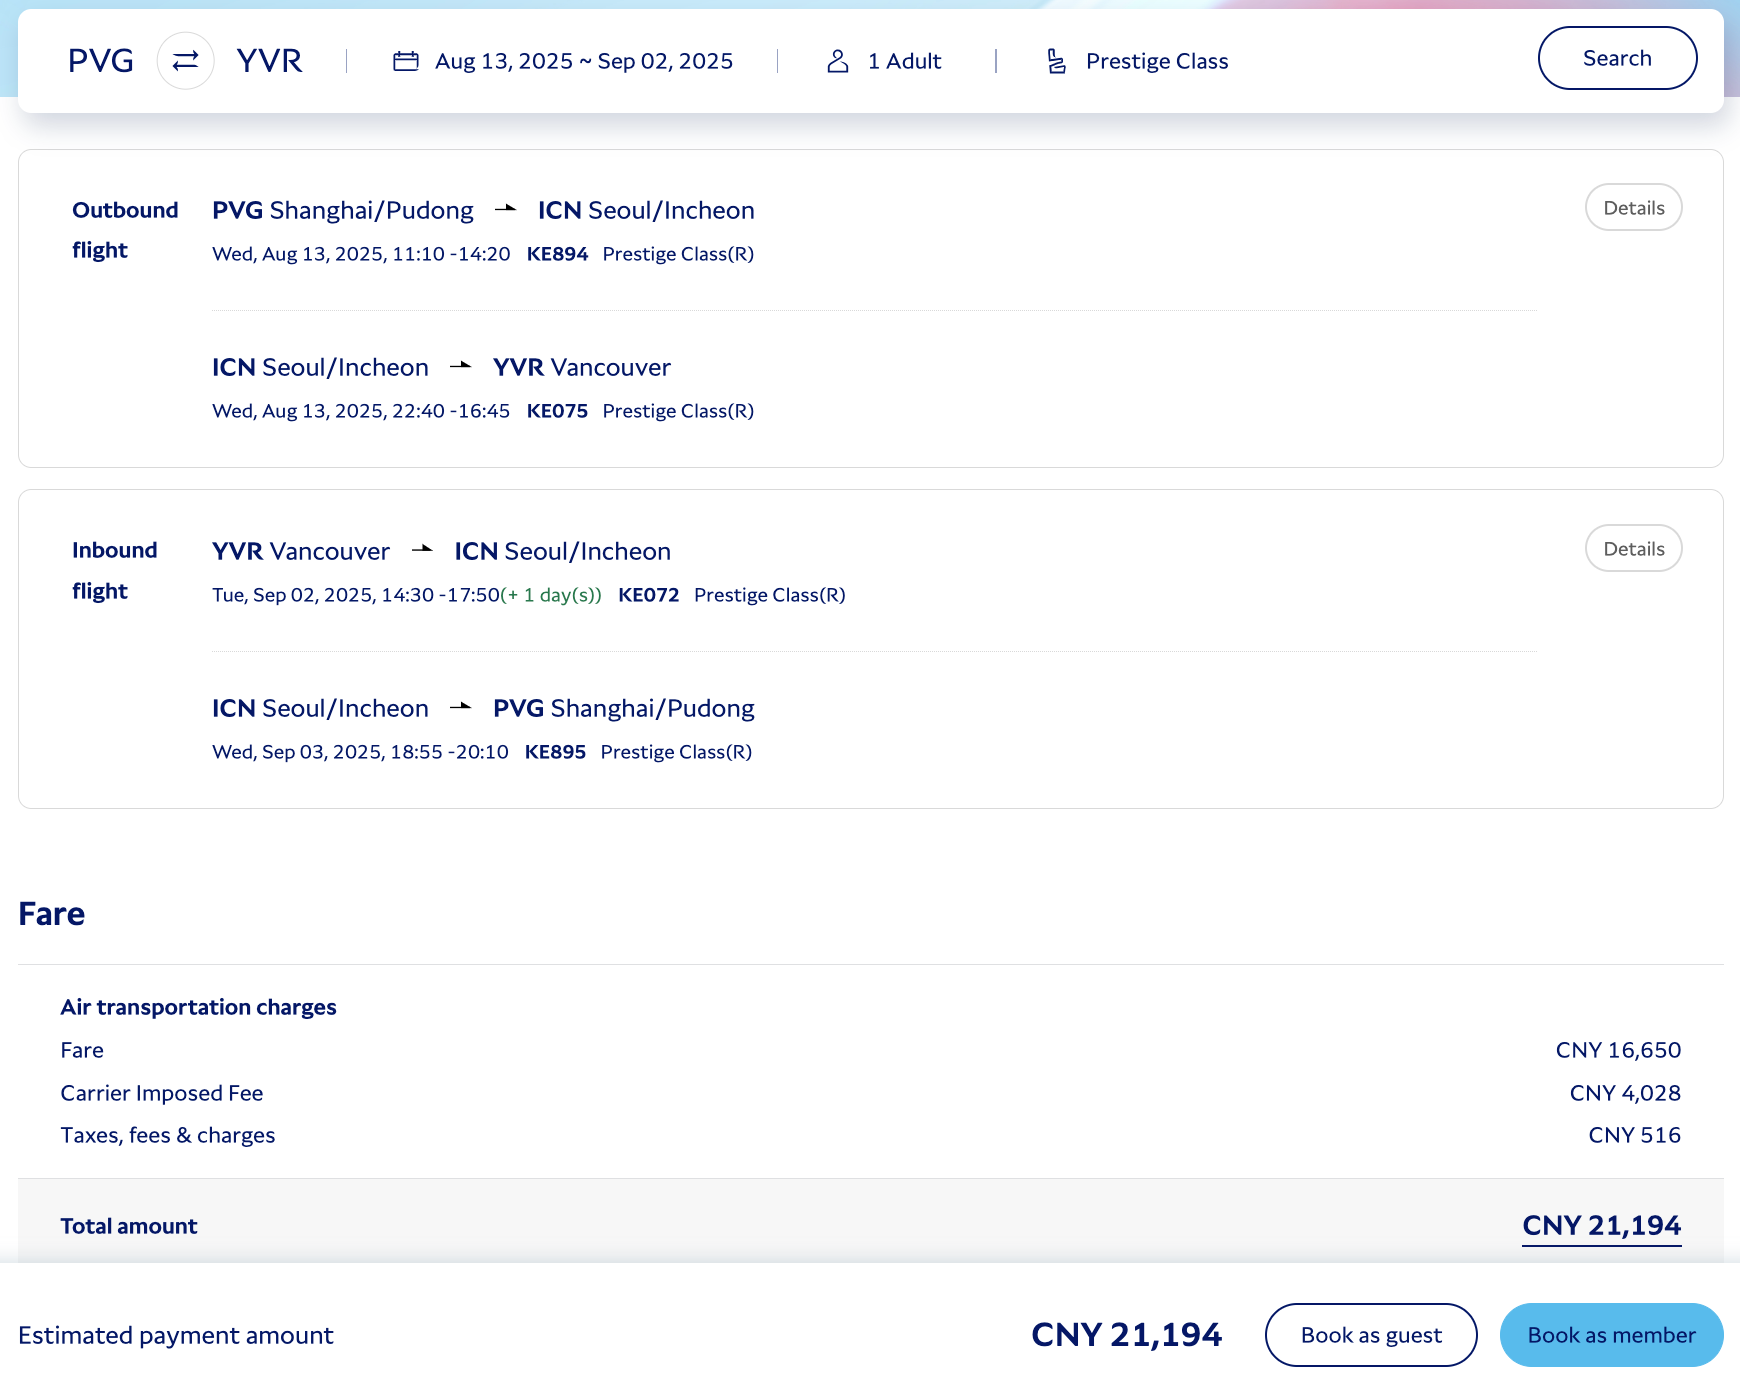Open the 1 Adult passenger selector

[904, 61]
